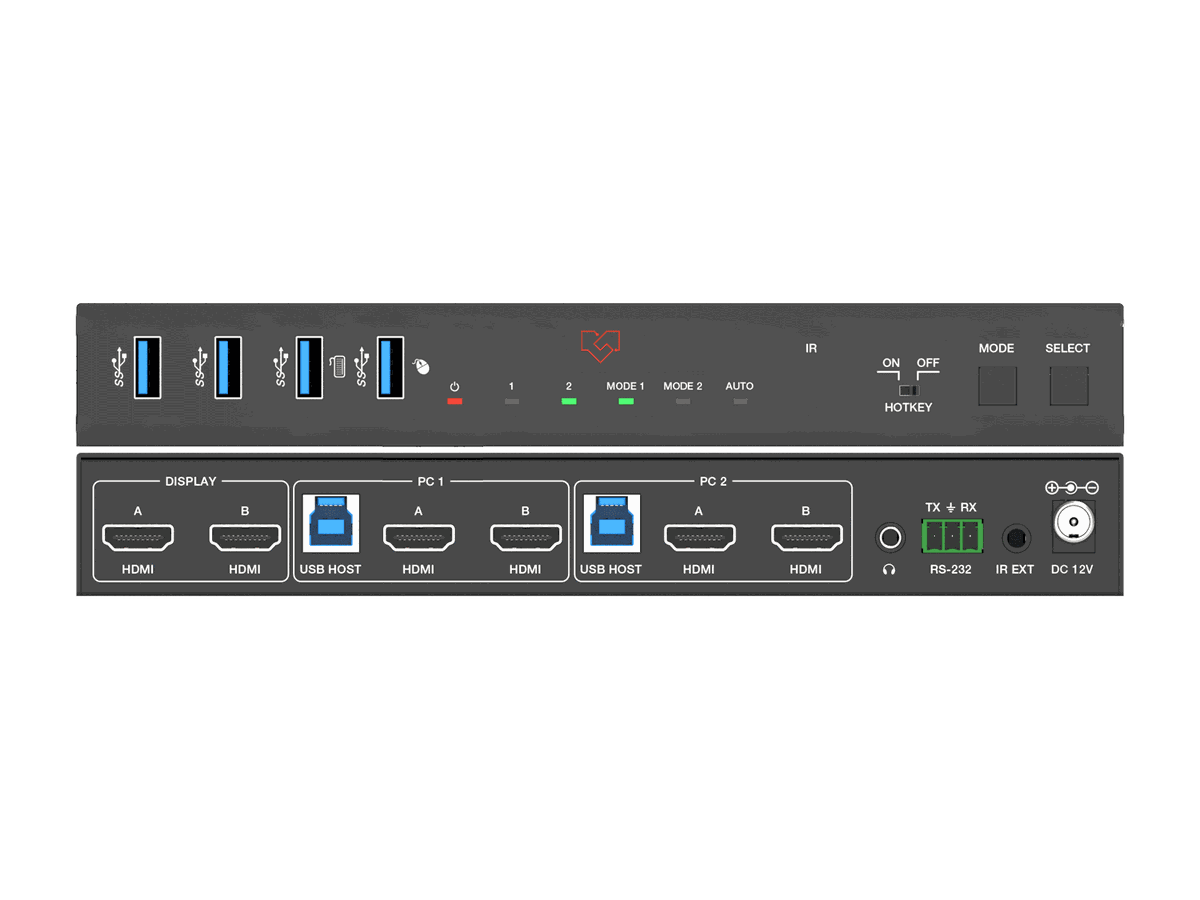1200x900 pixels.
Task: Click the DC 12V power connector
Action: coord(1073,526)
